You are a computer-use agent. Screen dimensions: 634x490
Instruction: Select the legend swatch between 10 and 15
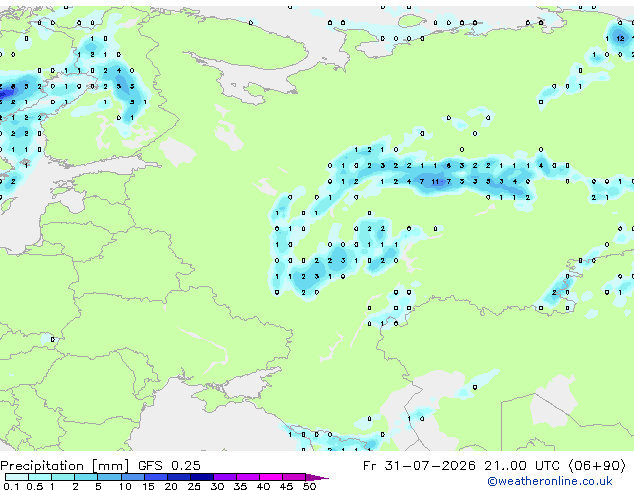coord(132,477)
